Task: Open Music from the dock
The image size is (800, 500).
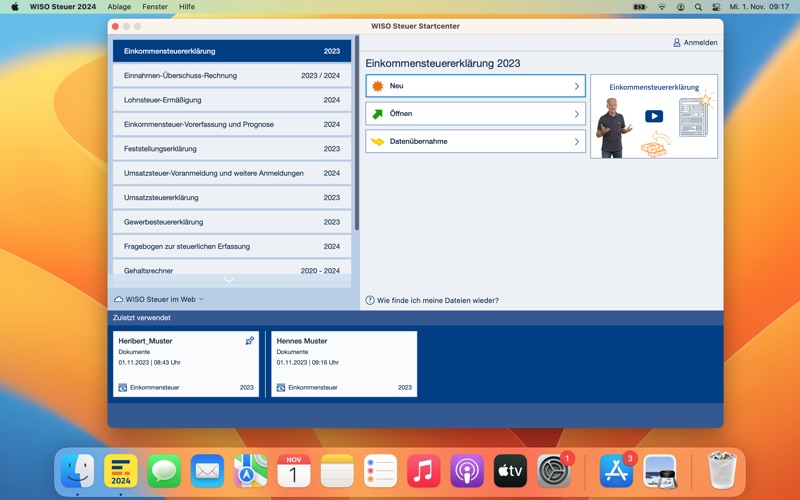Action: (423, 470)
